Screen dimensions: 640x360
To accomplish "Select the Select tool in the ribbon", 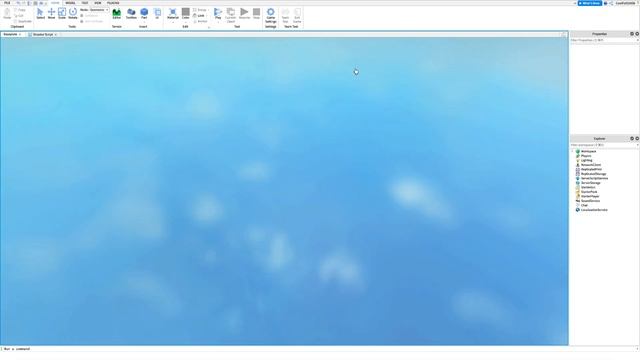I will pyautogui.click(x=40, y=13).
